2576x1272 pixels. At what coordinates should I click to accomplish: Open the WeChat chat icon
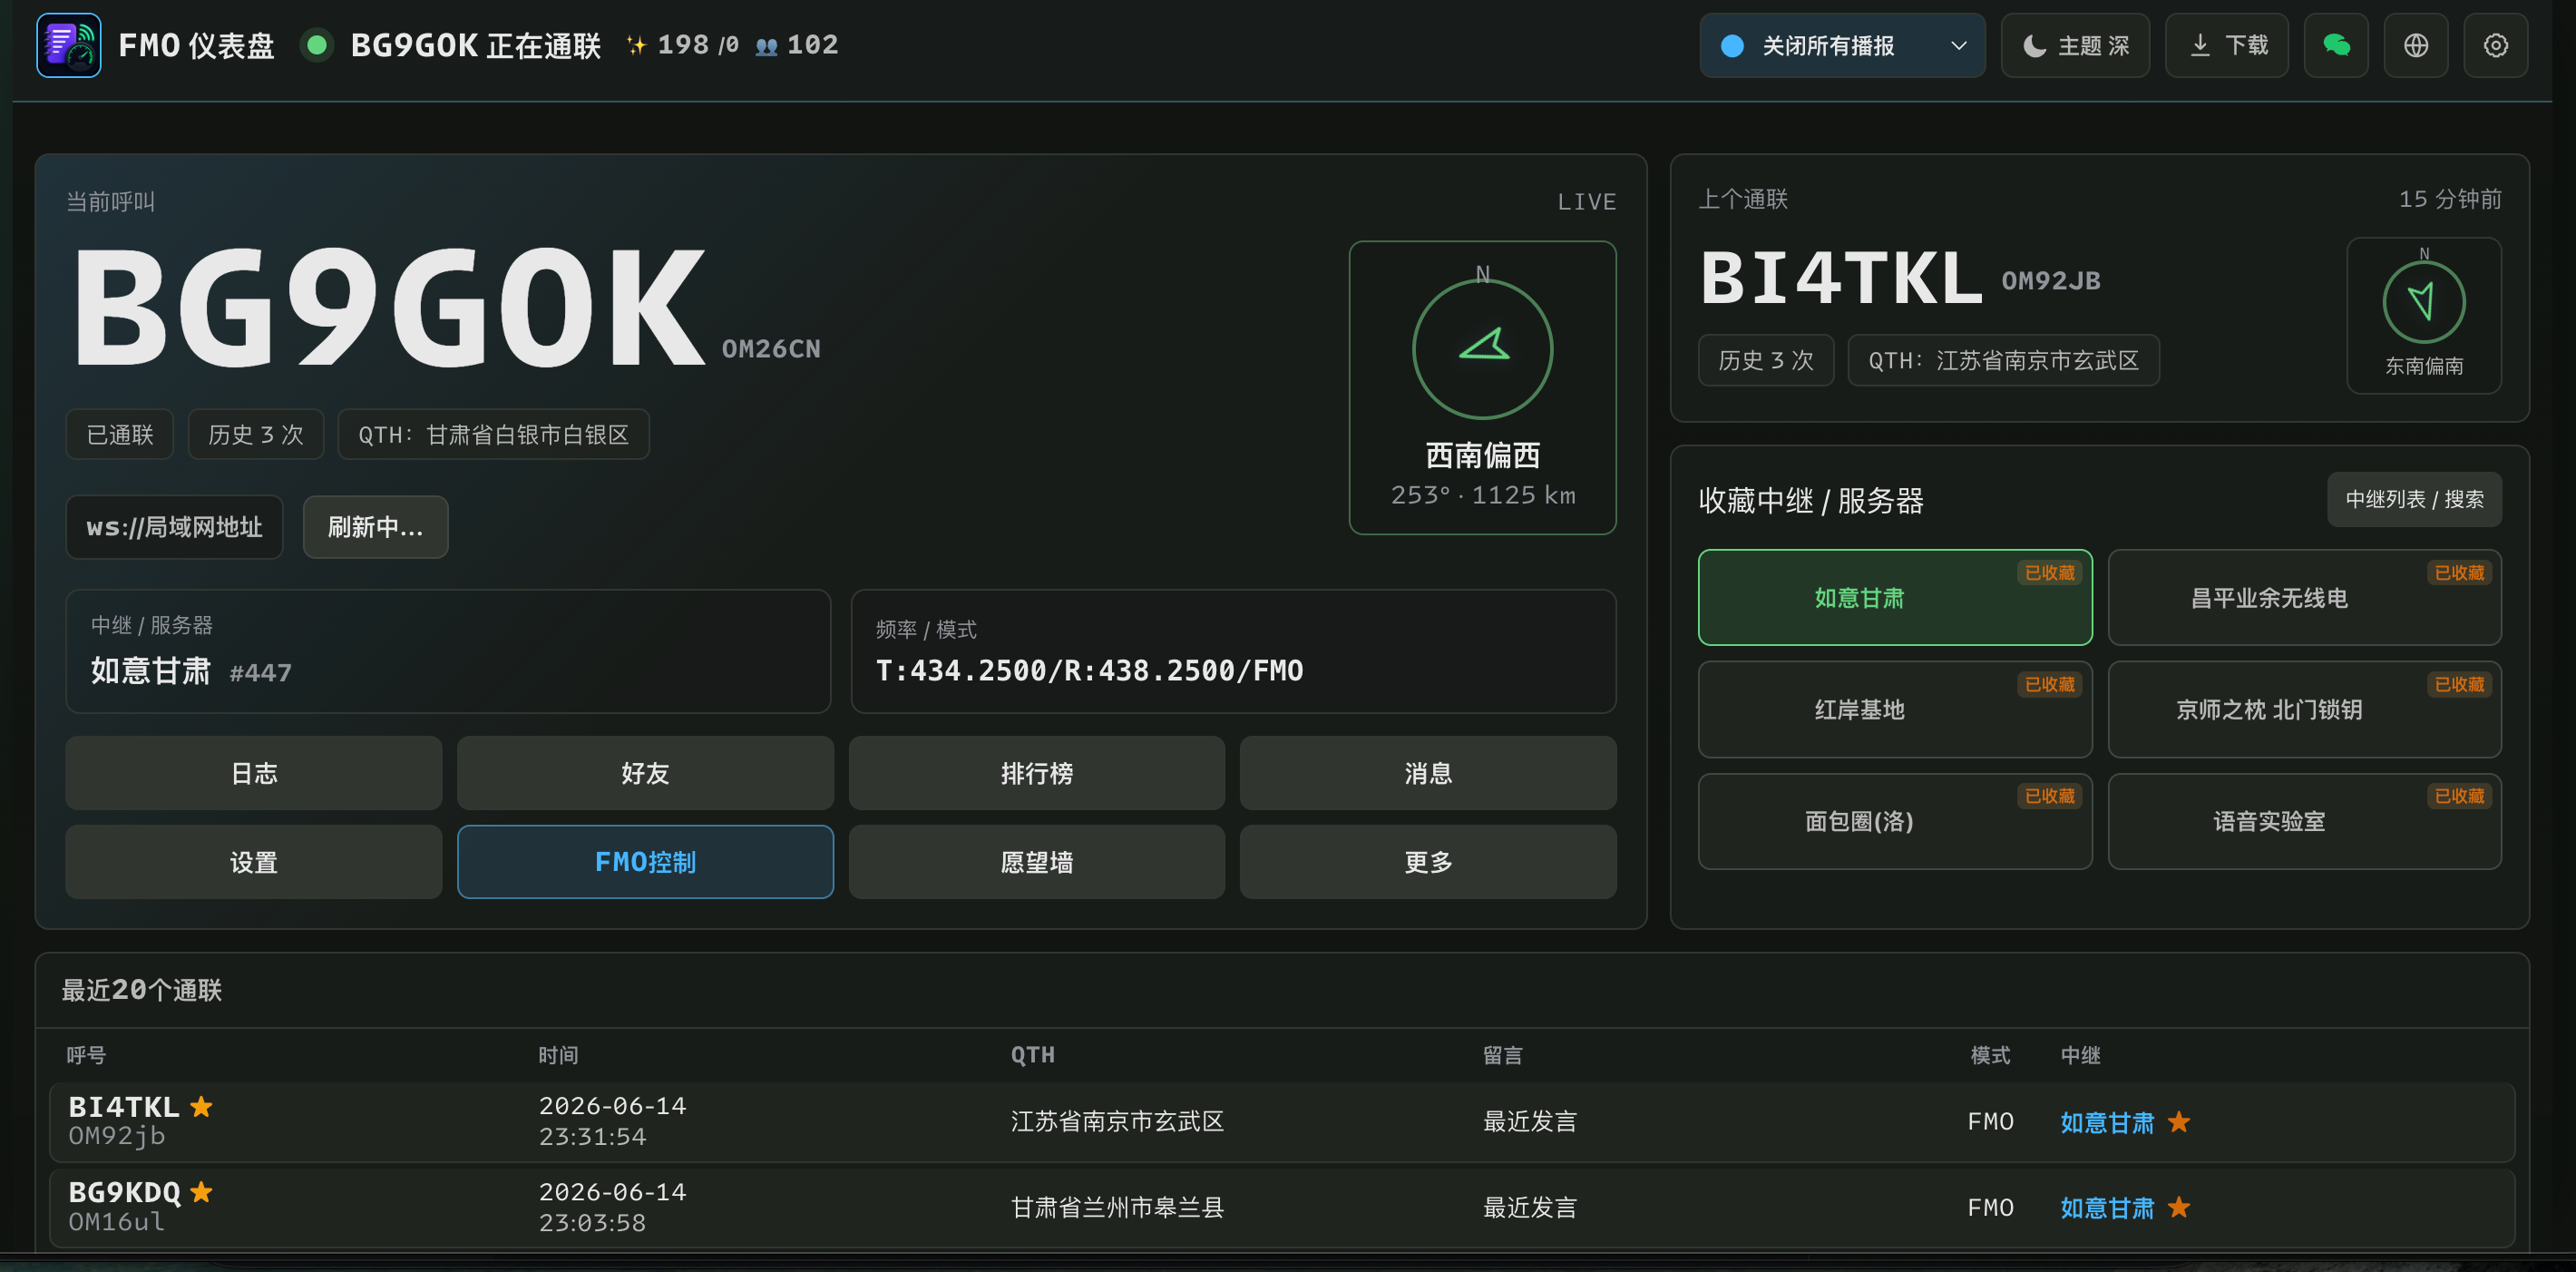[x=2335, y=45]
